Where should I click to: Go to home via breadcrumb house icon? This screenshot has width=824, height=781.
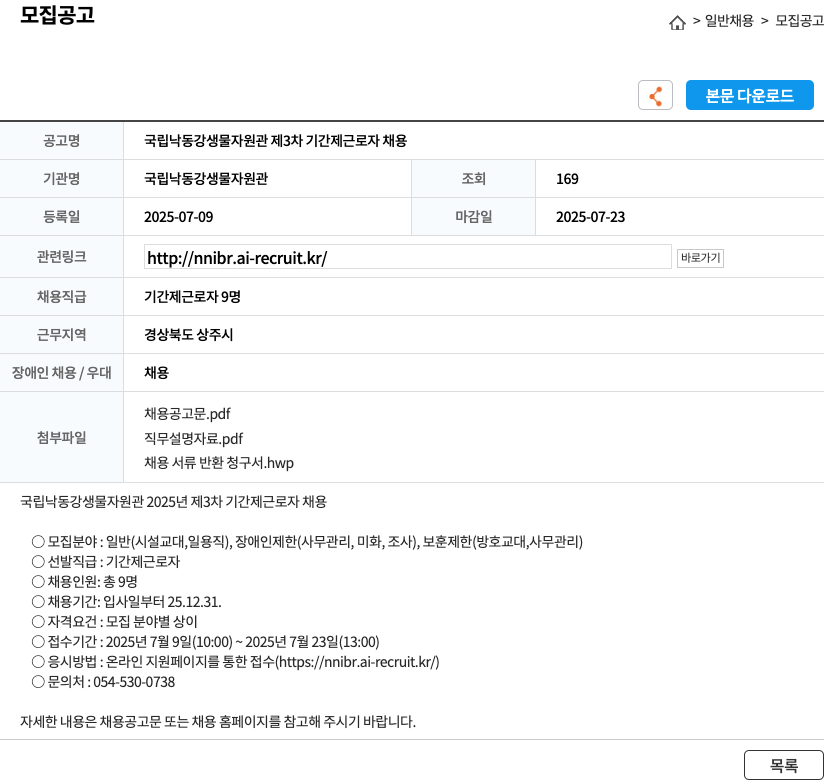click(677, 23)
